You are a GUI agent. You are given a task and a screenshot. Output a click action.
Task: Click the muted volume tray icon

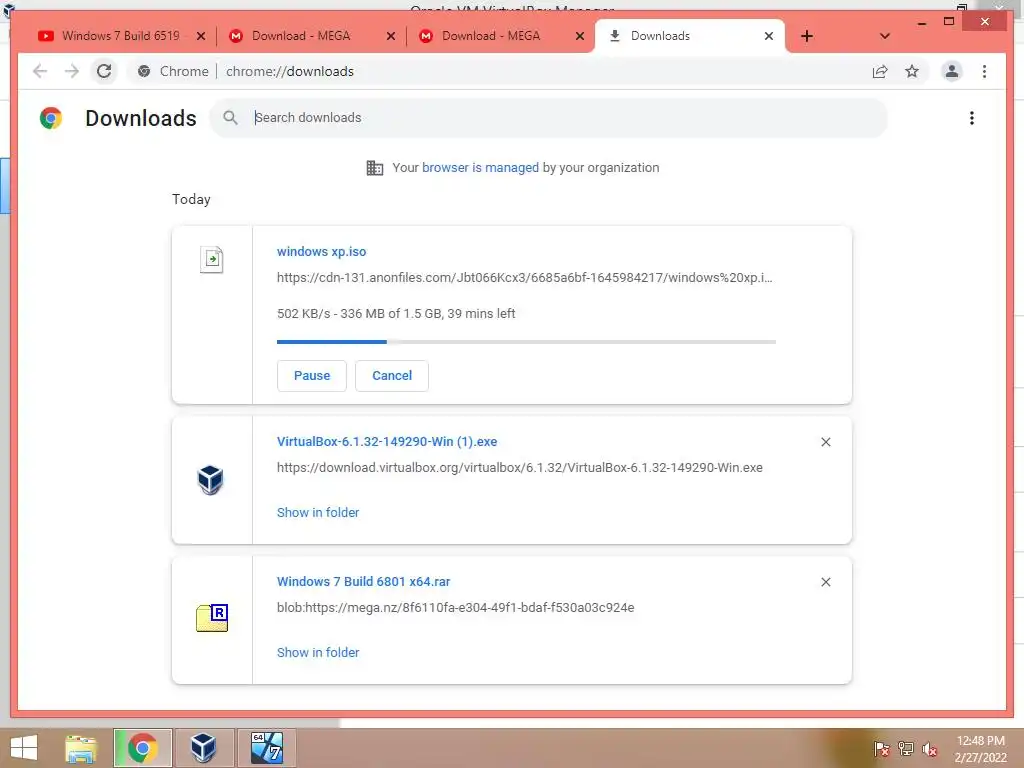929,749
